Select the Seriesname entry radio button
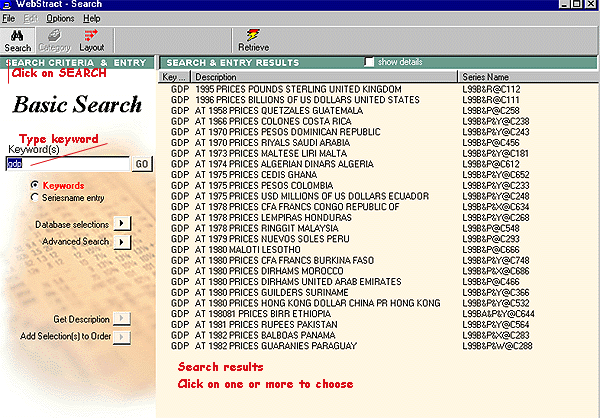 point(35,198)
